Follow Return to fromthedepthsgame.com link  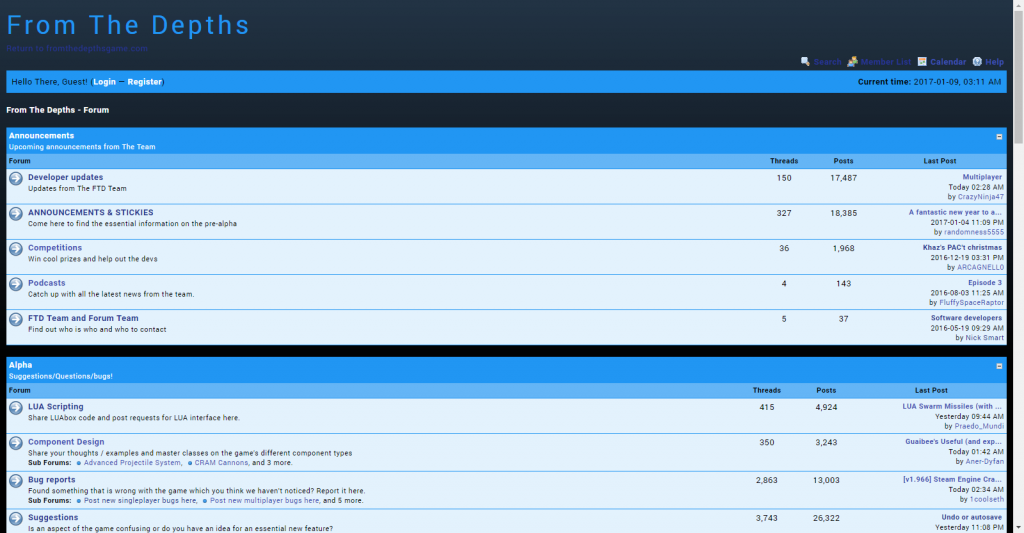coord(77,48)
